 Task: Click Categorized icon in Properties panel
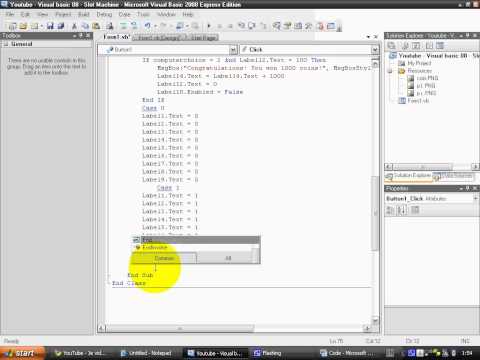[390, 210]
